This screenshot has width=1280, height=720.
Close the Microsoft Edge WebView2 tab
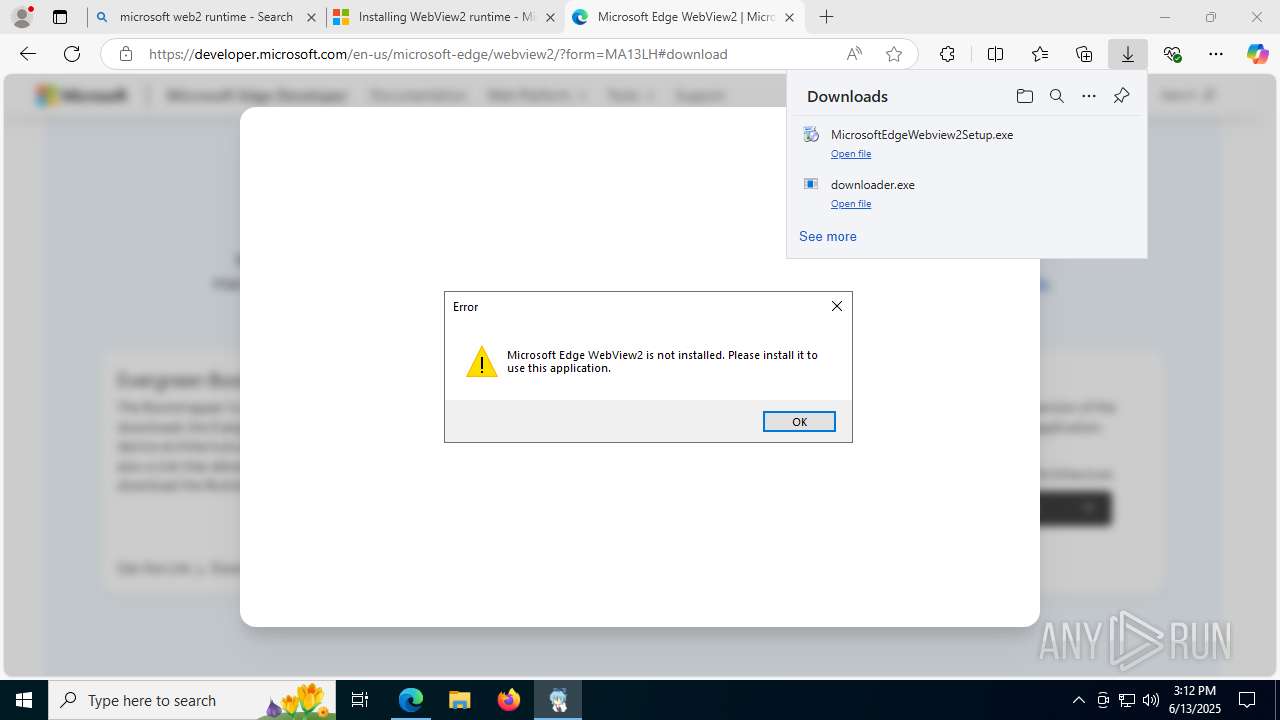coord(789,17)
